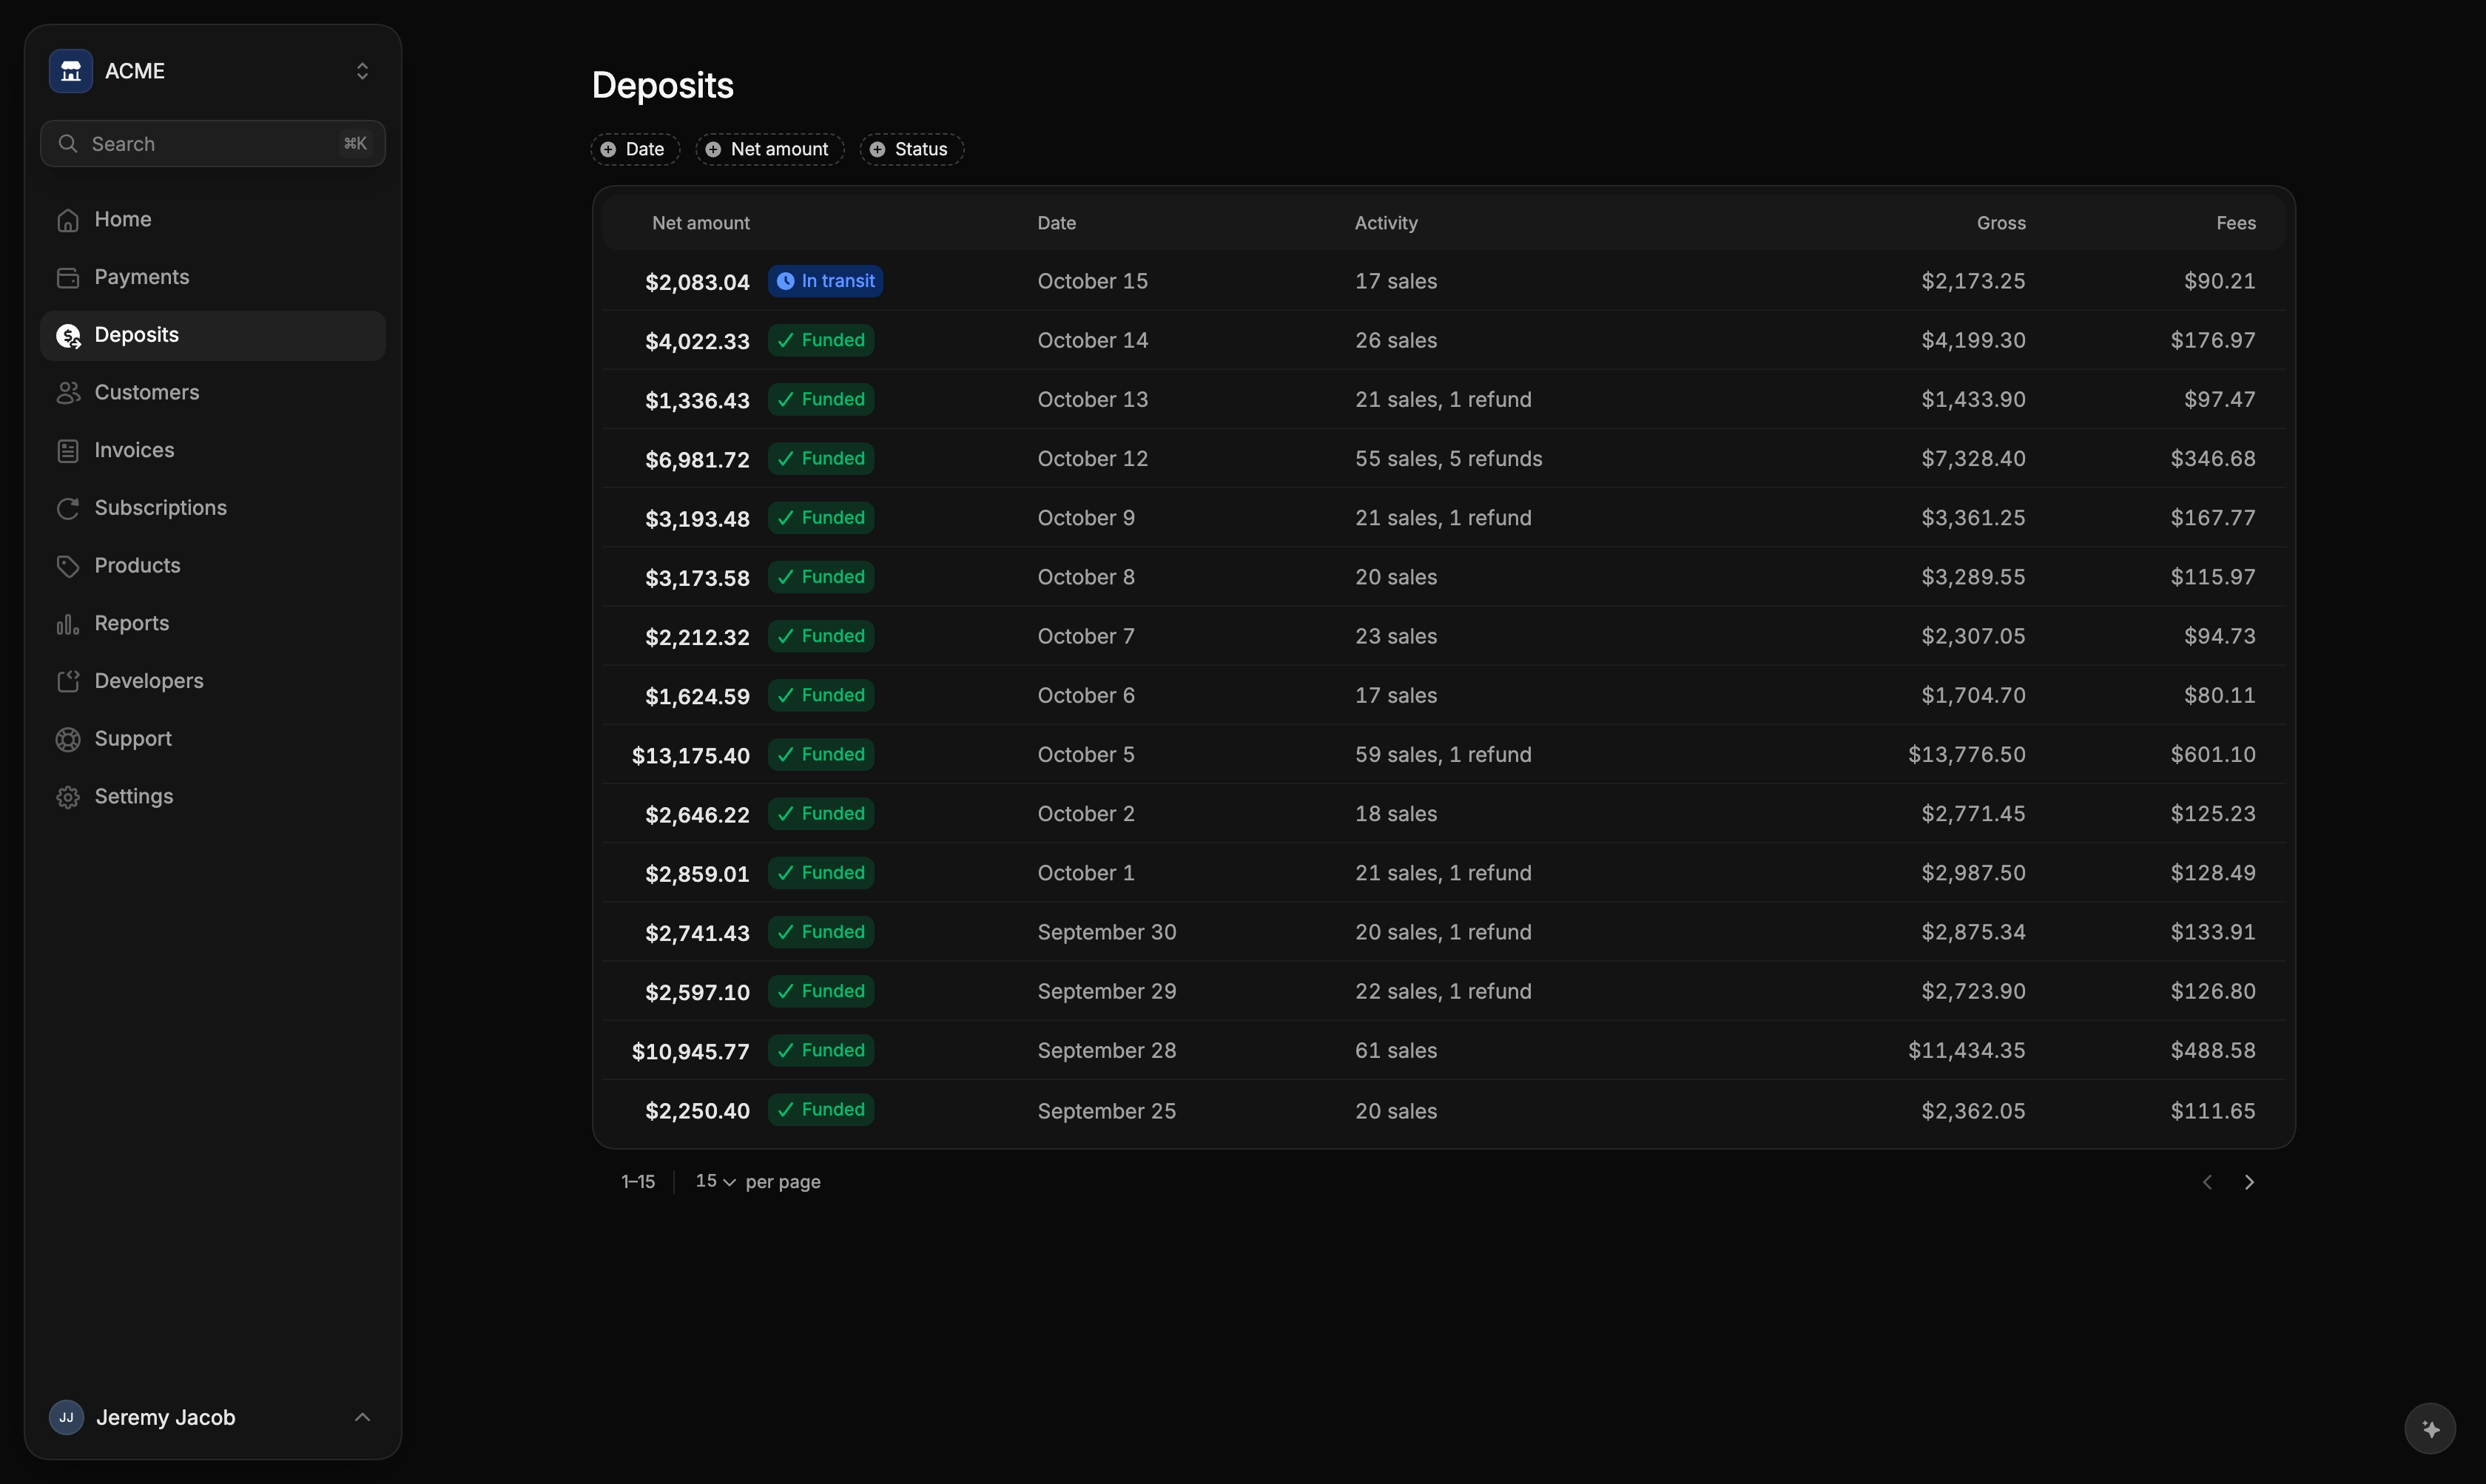
Task: Click the In transit status badge
Action: pos(825,281)
